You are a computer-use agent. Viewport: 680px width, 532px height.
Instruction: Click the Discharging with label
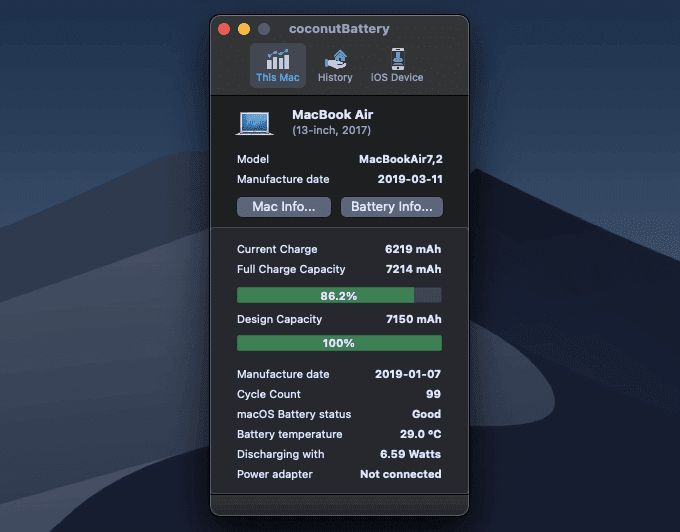tap(281, 454)
